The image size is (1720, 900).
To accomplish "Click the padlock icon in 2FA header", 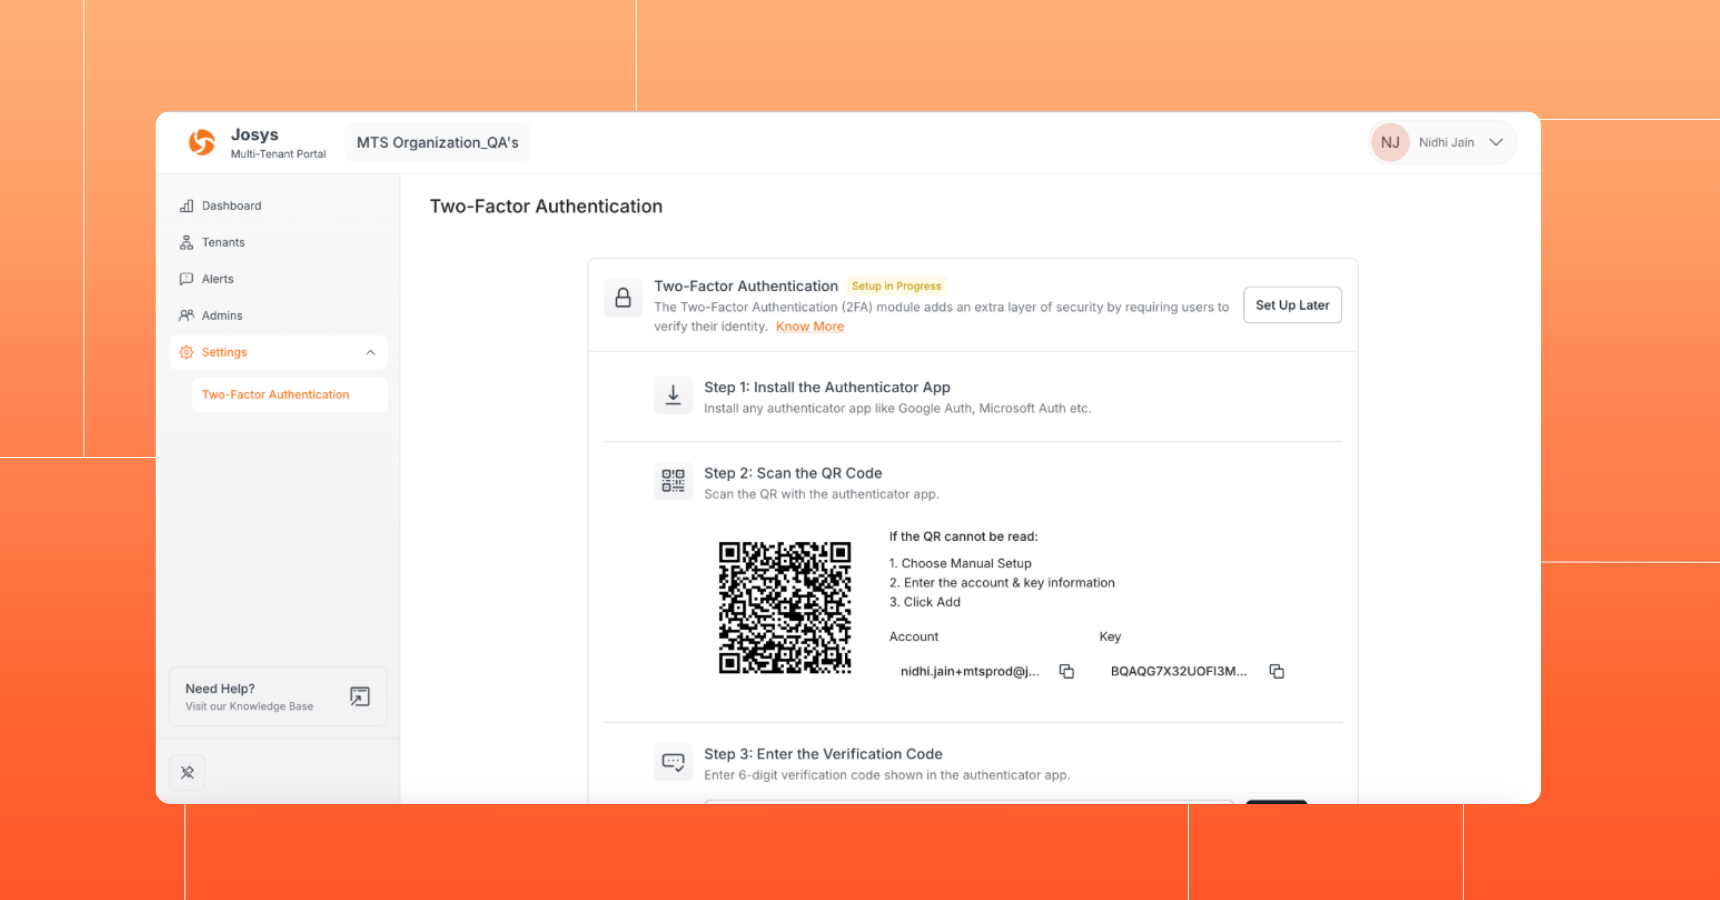I will pos(623,298).
